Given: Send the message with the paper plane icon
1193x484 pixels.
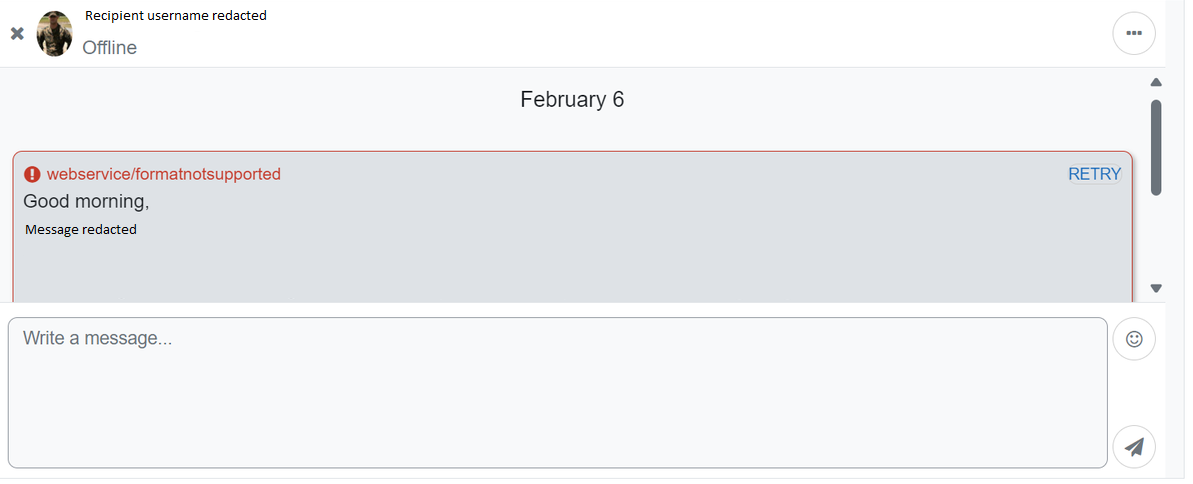Looking at the screenshot, I should point(1134,447).
